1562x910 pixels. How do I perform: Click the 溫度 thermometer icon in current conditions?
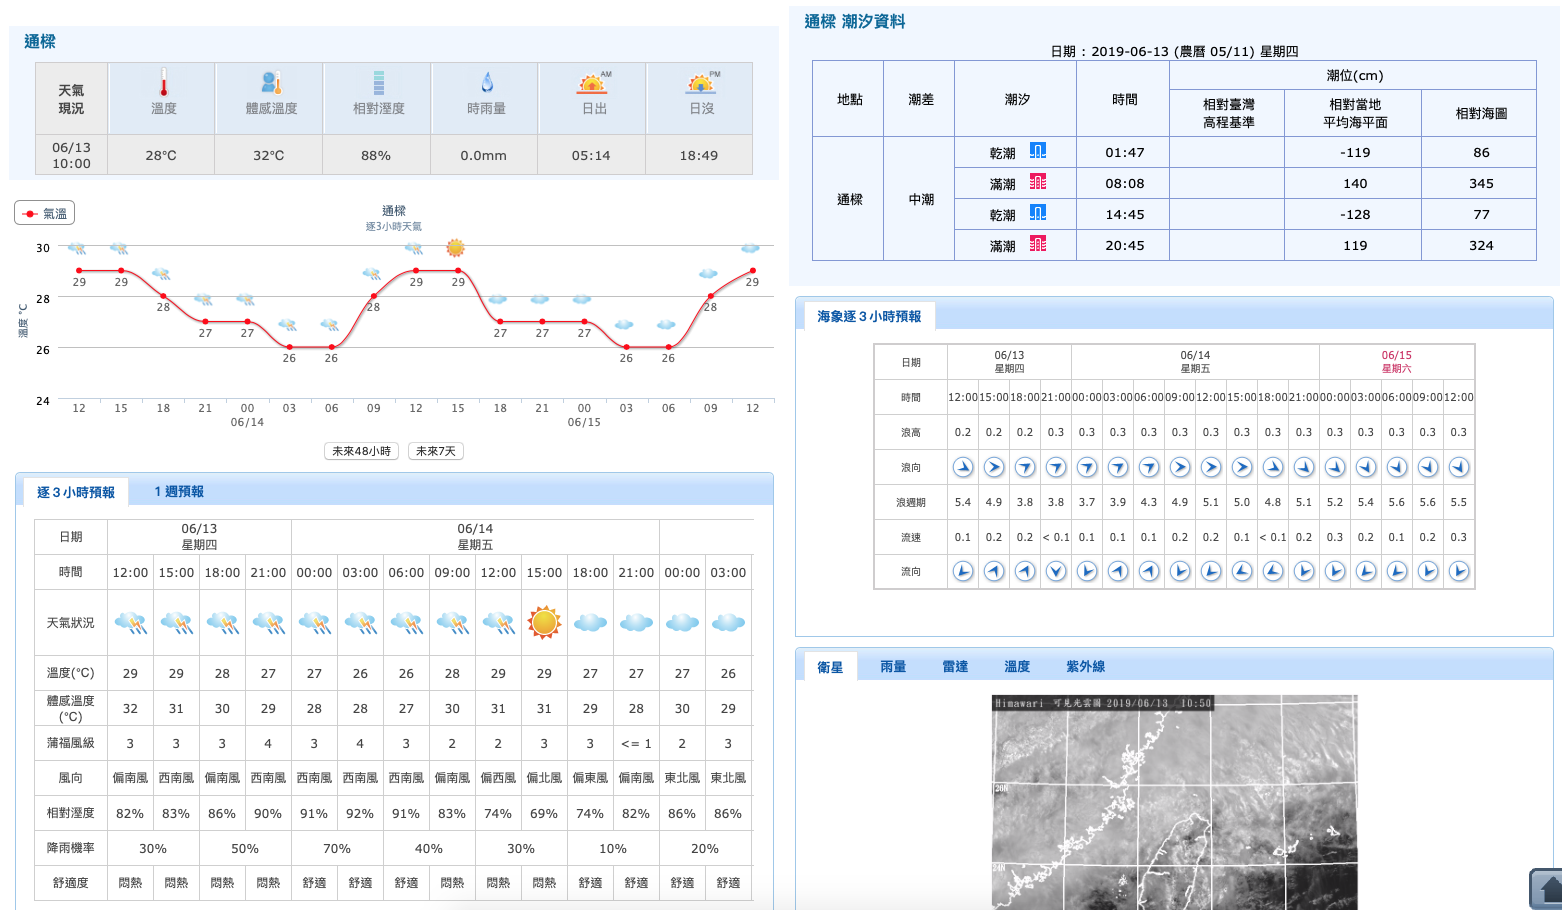click(x=164, y=83)
